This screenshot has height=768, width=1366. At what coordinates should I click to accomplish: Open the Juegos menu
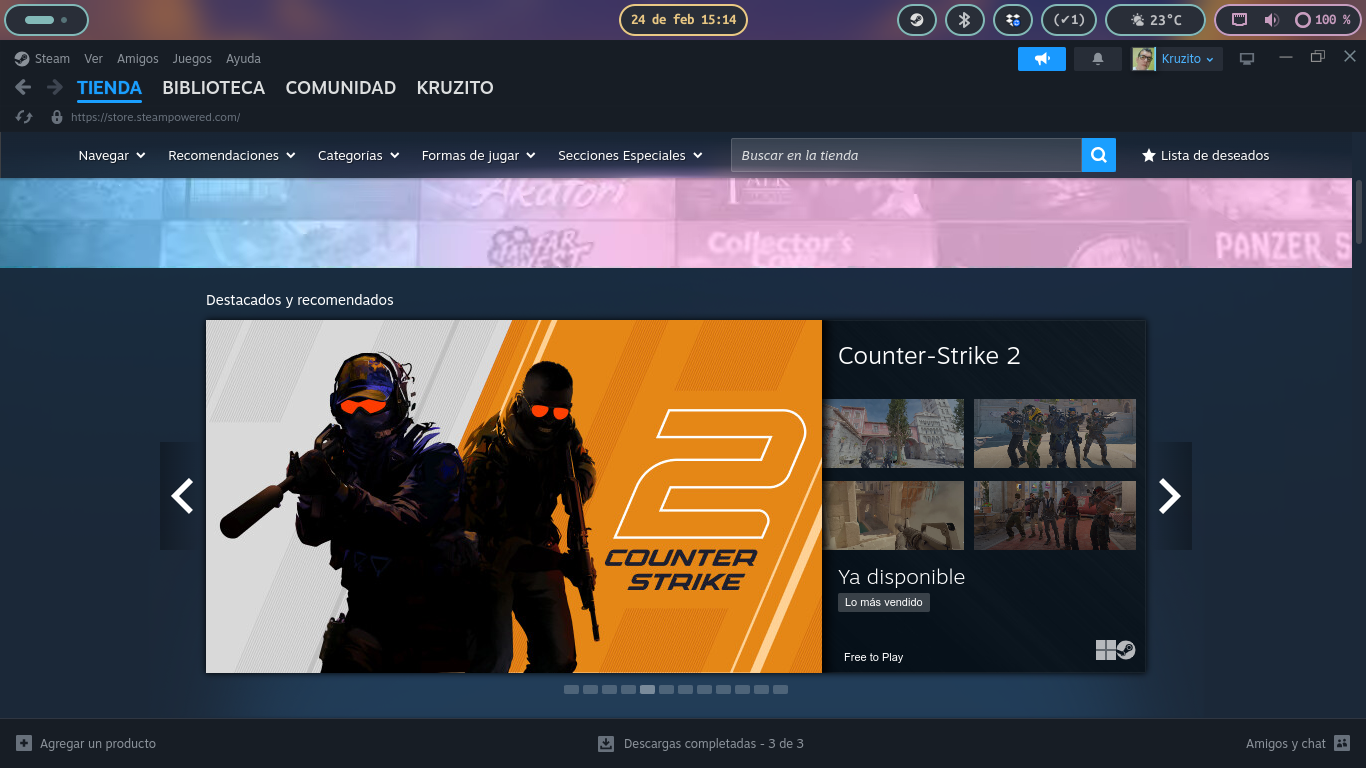tap(192, 59)
